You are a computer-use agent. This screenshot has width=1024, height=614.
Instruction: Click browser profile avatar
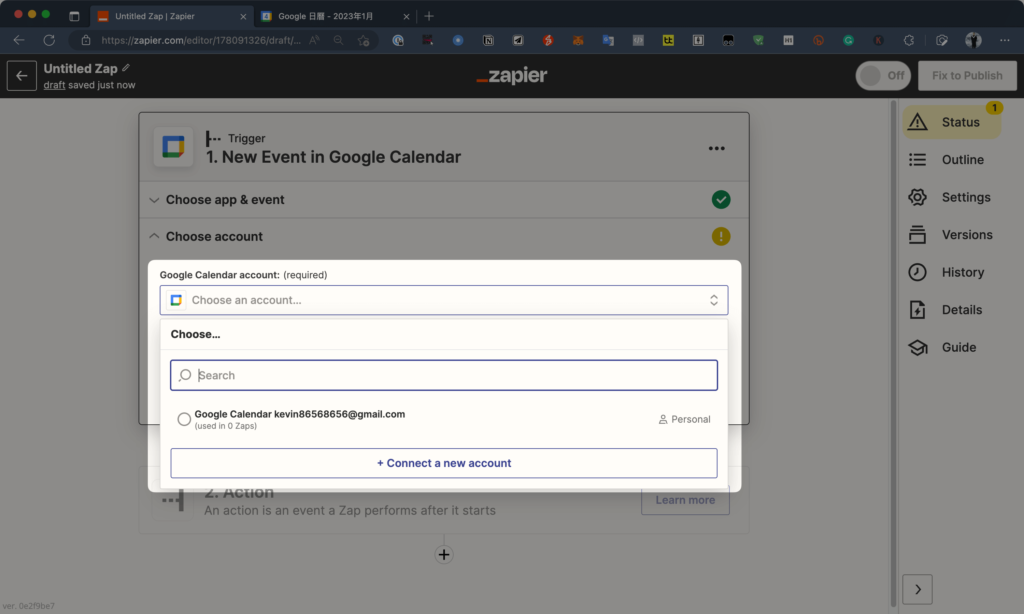point(973,40)
